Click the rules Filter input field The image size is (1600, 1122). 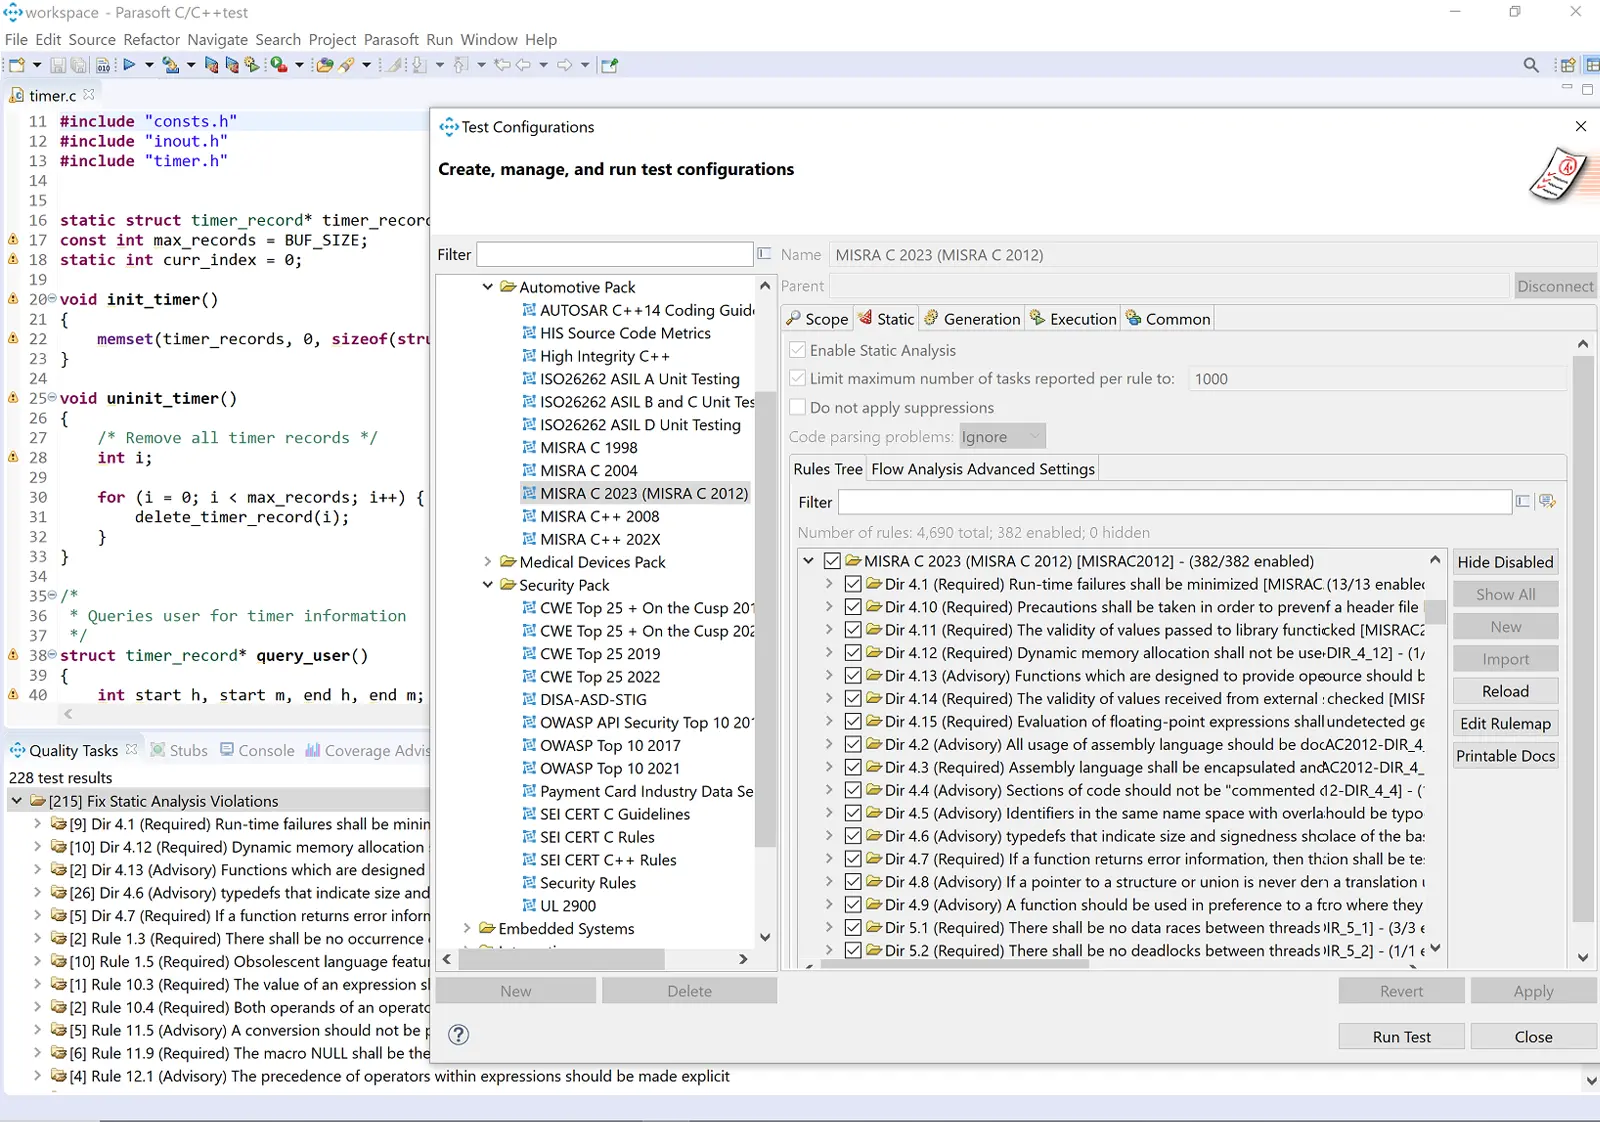[1173, 502]
